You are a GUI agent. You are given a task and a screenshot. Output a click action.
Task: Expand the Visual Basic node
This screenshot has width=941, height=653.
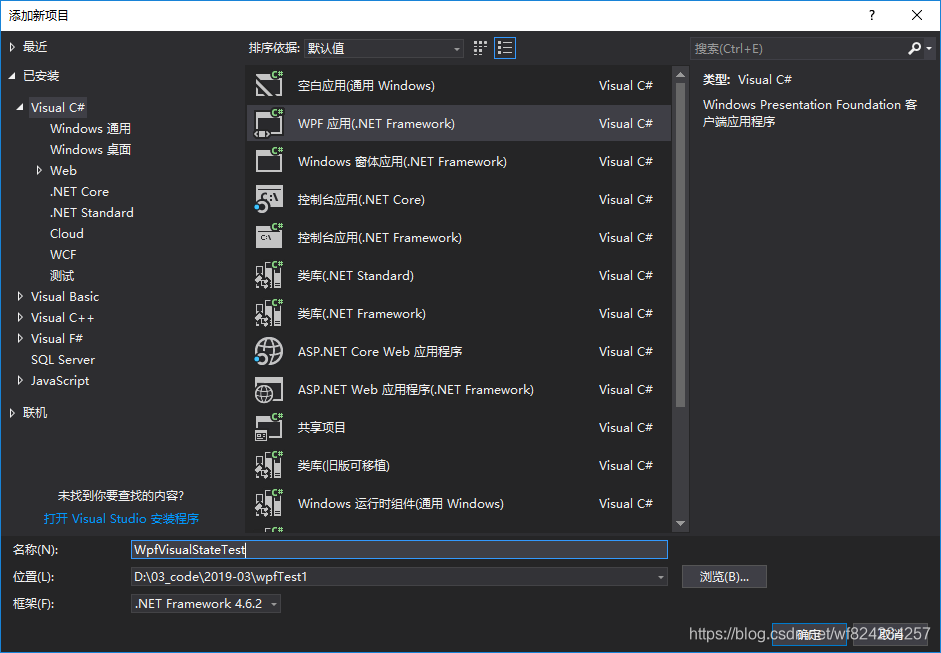(20, 296)
